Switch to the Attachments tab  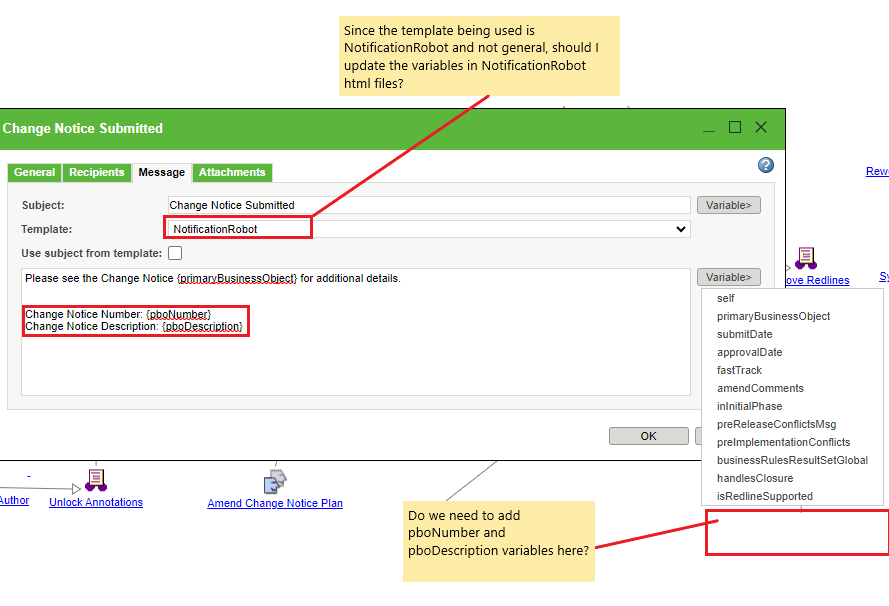pyautogui.click(x=232, y=172)
